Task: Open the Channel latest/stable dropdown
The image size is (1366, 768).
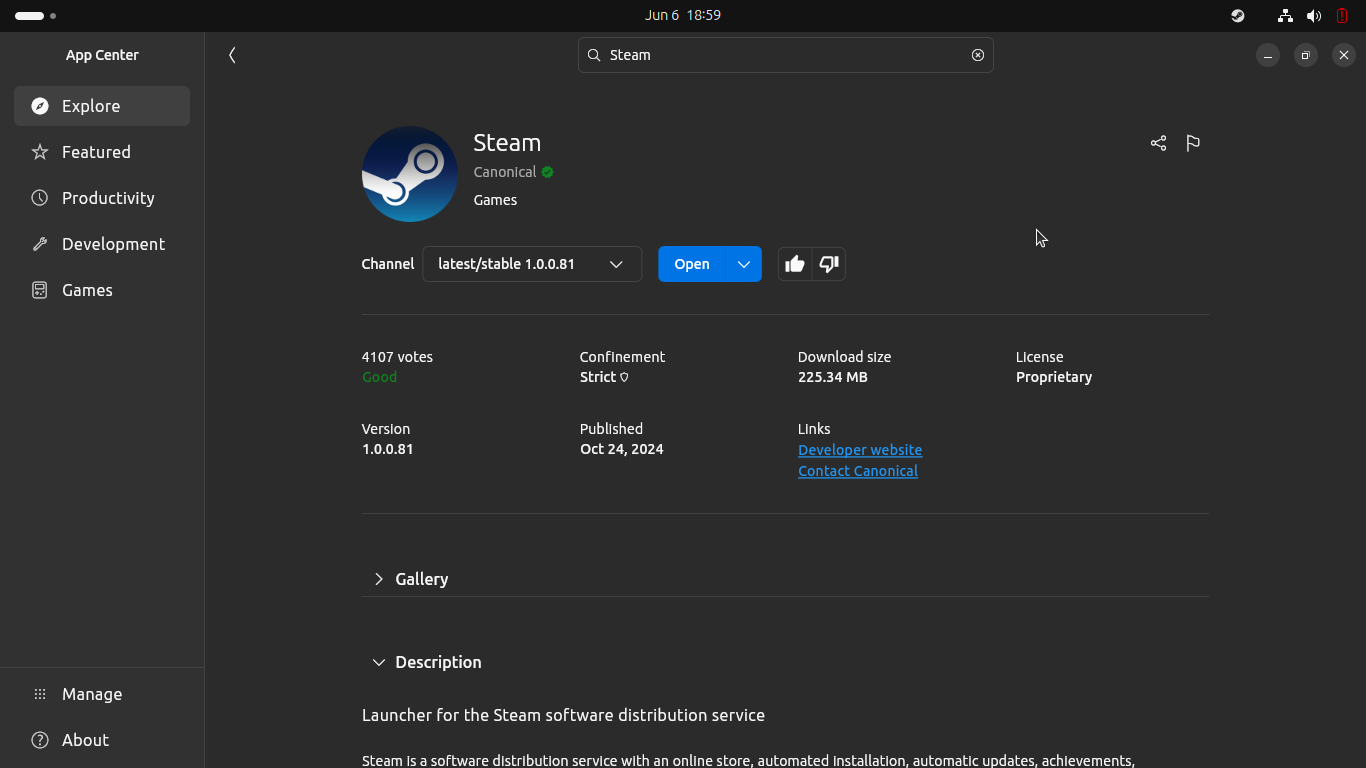Action: point(532,264)
